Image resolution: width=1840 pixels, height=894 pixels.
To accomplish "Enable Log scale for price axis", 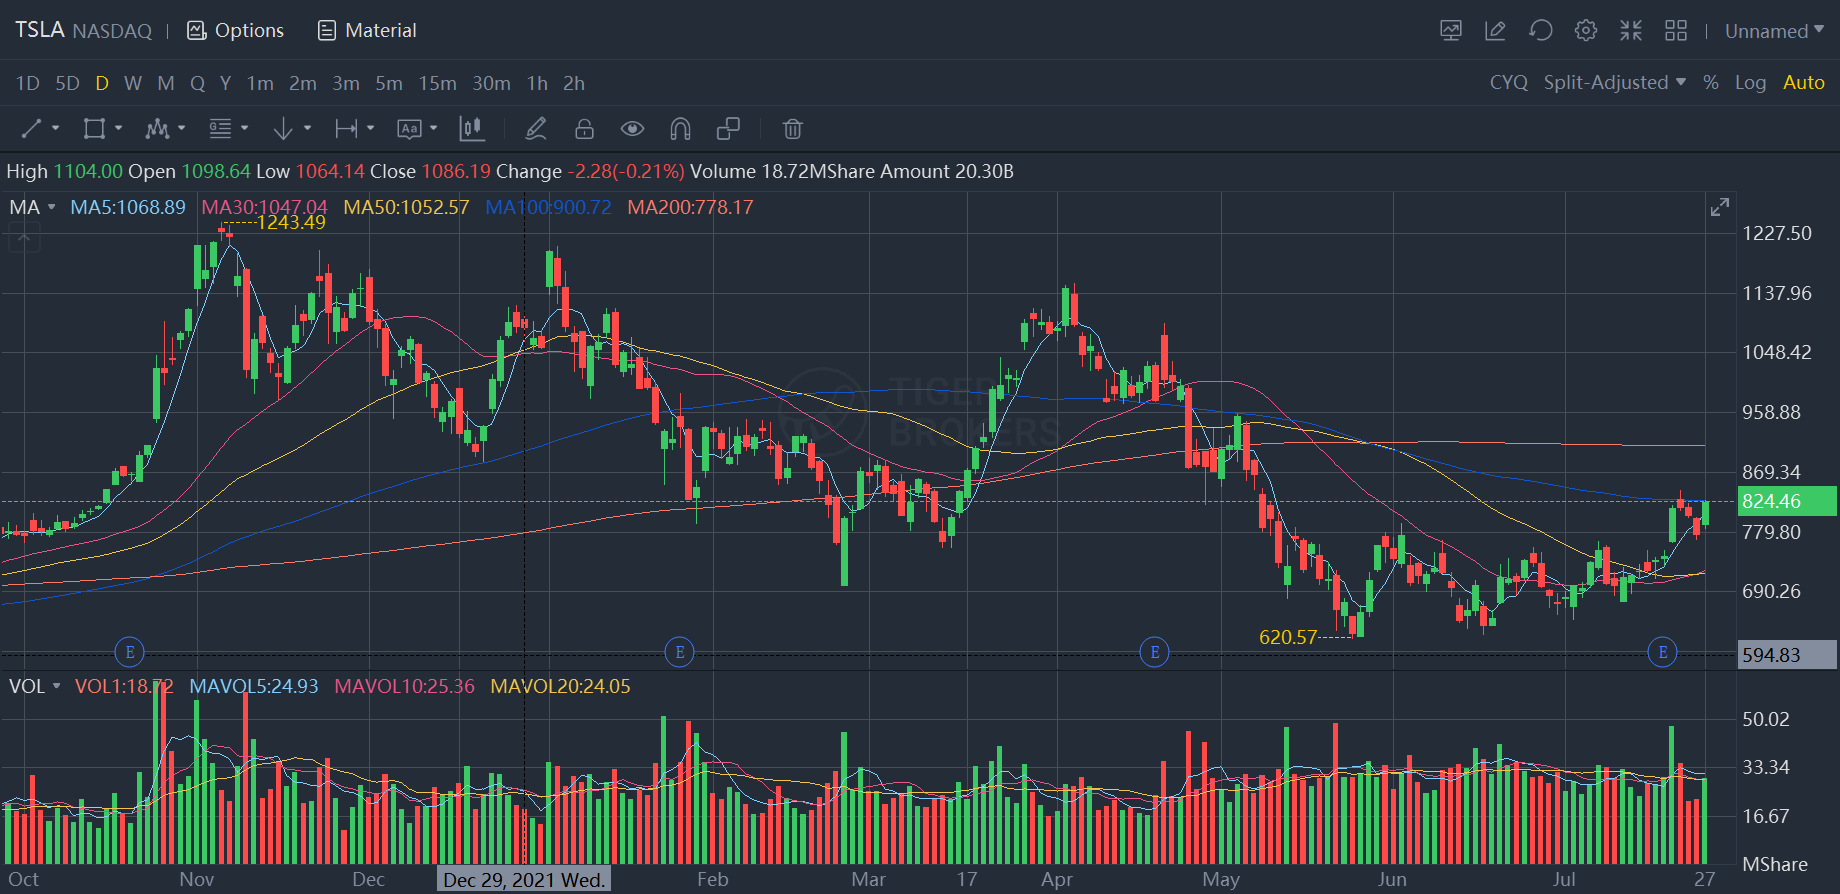I will click(x=1750, y=83).
